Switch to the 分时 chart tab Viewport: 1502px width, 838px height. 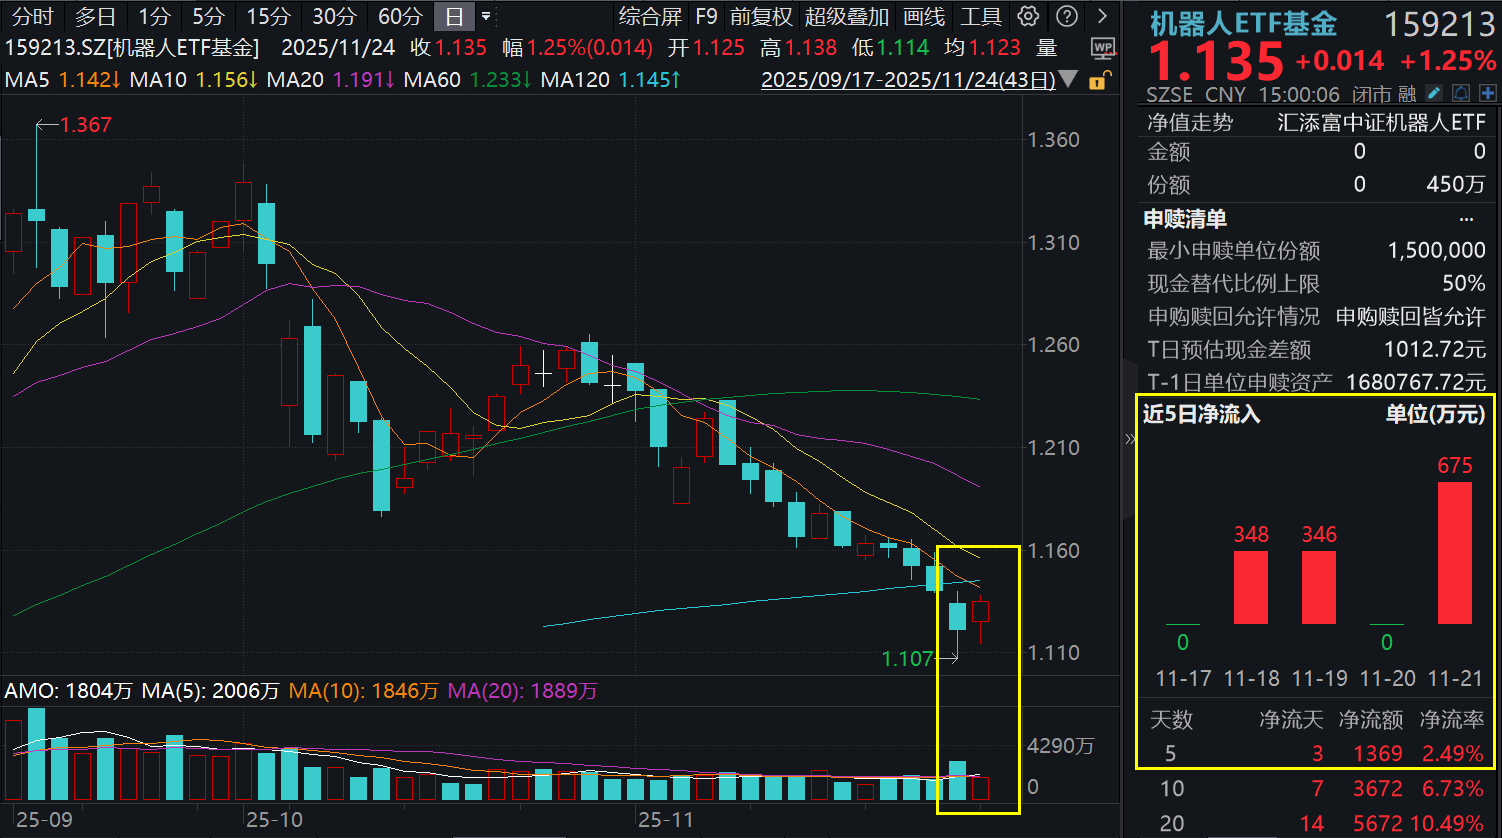point(32,16)
